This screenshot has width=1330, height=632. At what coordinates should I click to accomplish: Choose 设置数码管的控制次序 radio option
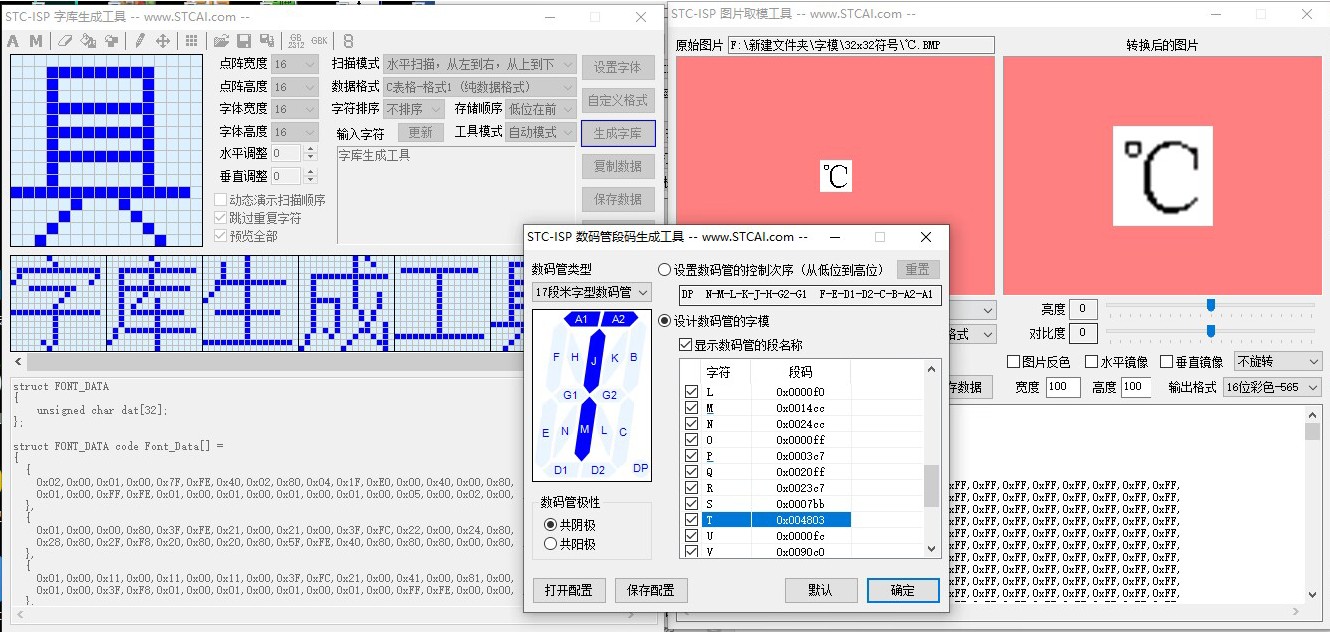pos(665,269)
